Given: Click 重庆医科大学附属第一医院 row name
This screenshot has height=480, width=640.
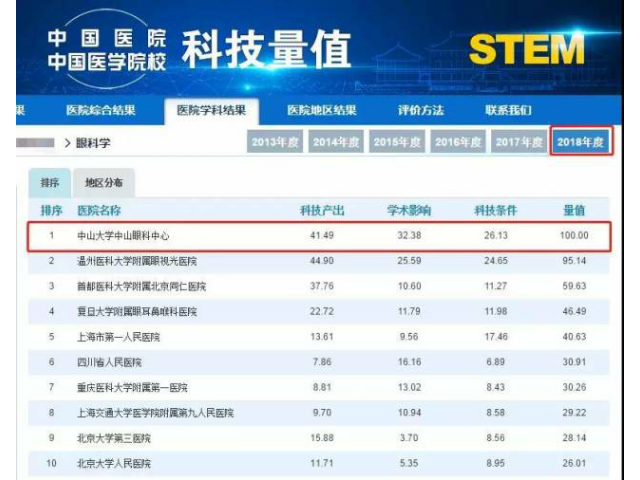Looking at the screenshot, I should tap(132, 388).
